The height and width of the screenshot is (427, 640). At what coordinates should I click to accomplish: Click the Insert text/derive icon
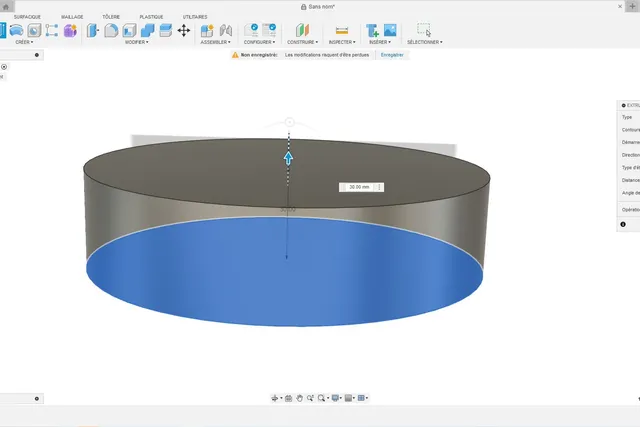(x=372, y=30)
